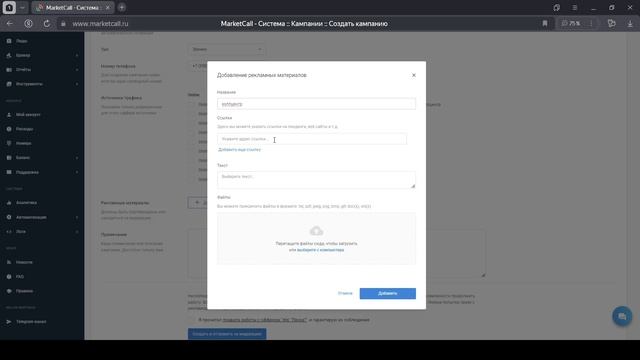Open the Логи code icon
This screenshot has width=640, height=360.
(x=9, y=231)
